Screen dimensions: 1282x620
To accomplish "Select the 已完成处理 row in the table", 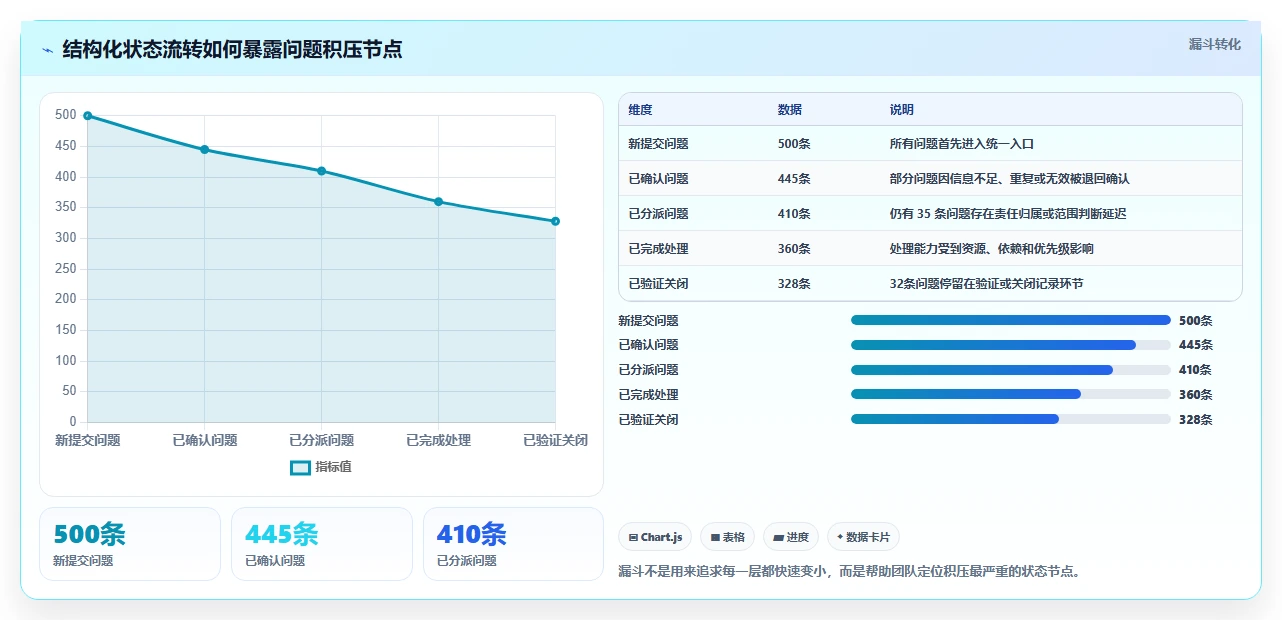I will (930, 249).
